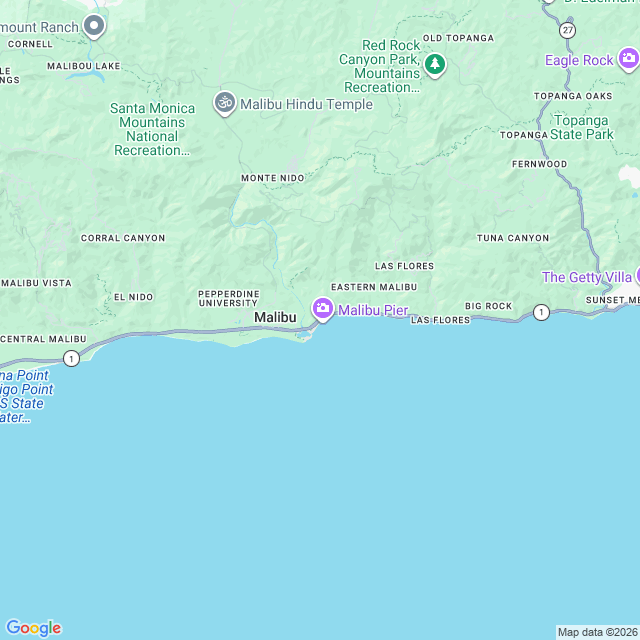The width and height of the screenshot is (640, 640).
Task: Click the Topanga Oaks label
Action: pyautogui.click(x=573, y=96)
